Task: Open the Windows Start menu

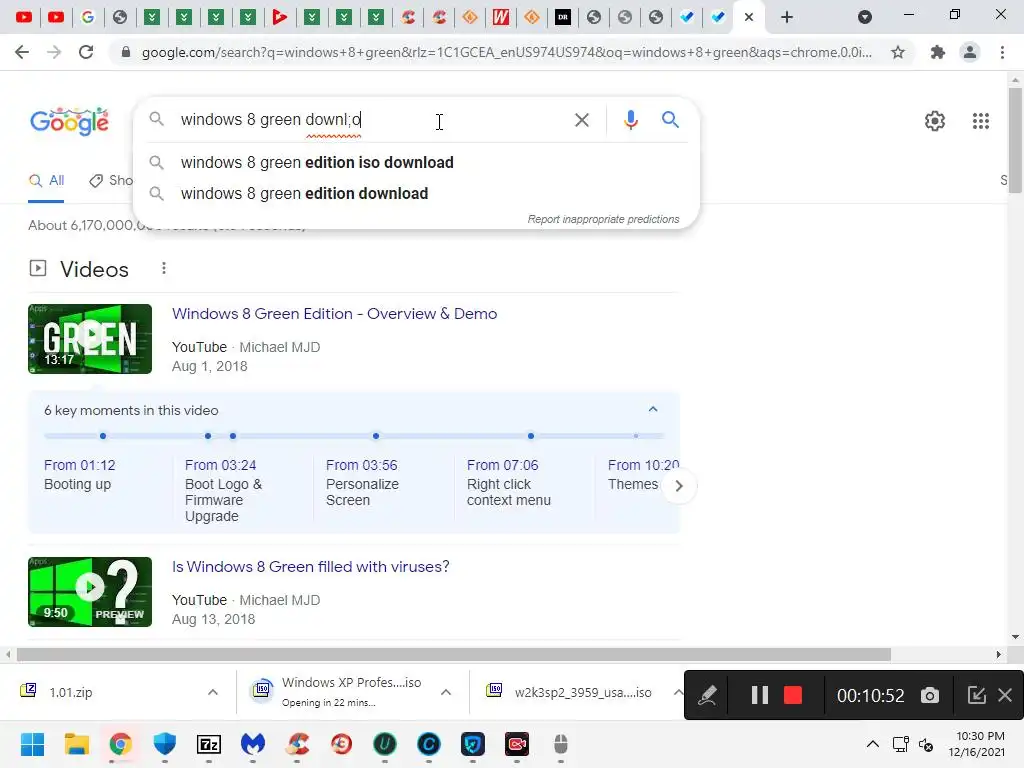Action: pyautogui.click(x=32, y=744)
